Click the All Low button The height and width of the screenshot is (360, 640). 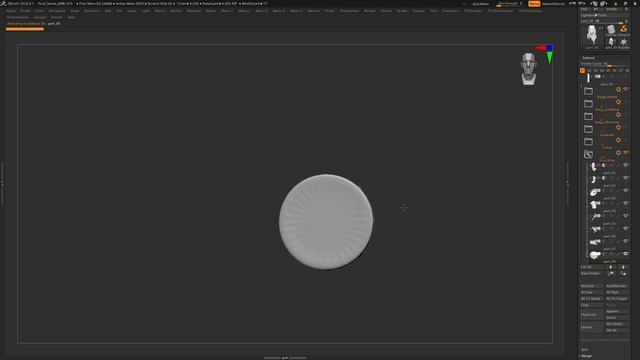coord(592,292)
